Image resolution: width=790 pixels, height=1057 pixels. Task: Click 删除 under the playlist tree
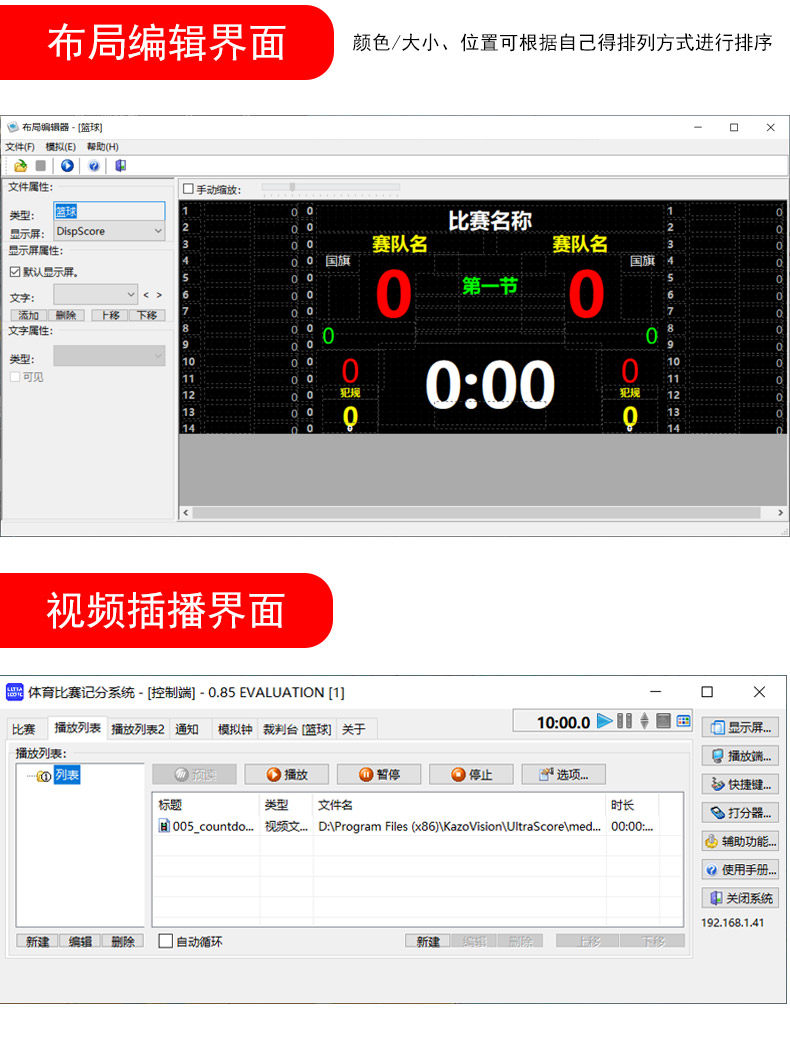123,941
